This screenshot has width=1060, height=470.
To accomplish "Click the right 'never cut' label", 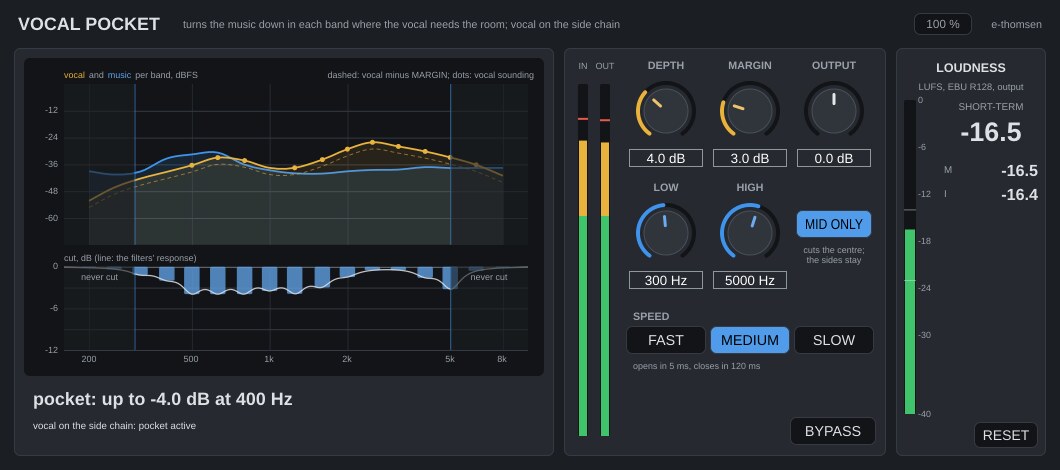I will [489, 277].
